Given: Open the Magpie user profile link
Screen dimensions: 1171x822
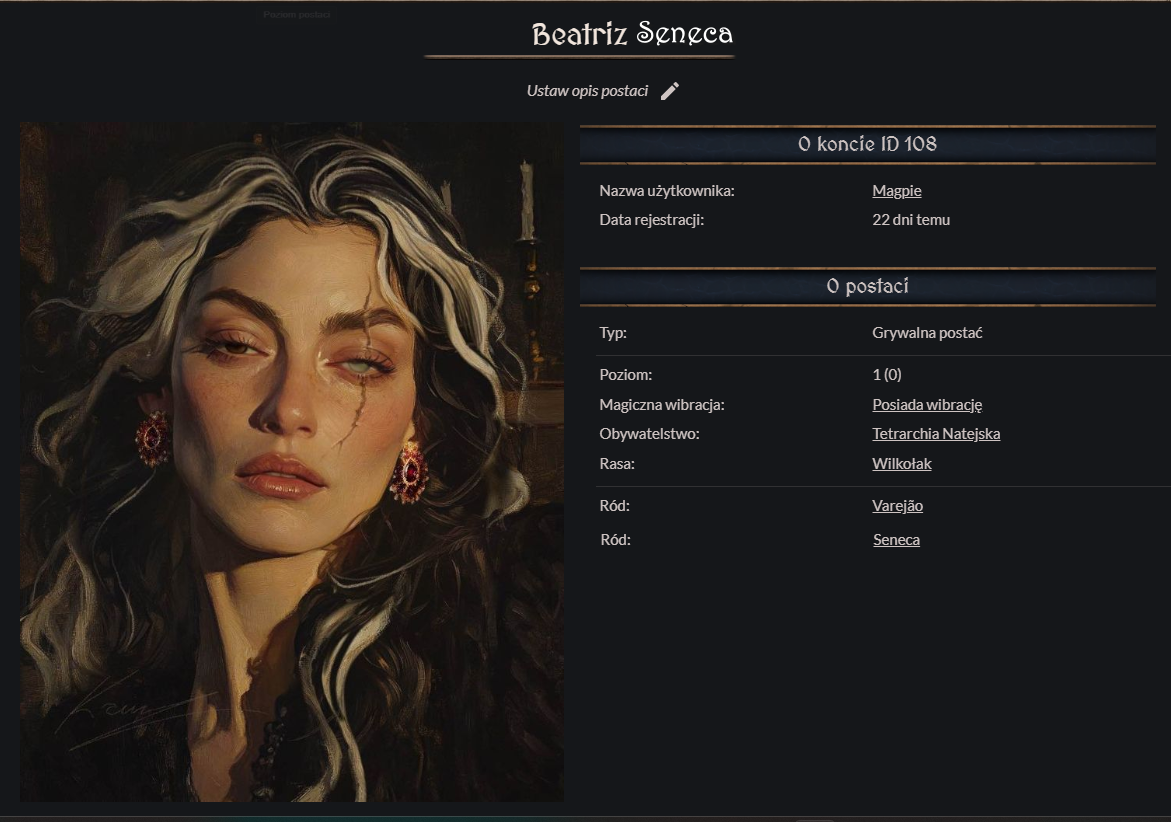Looking at the screenshot, I should tap(896, 190).
